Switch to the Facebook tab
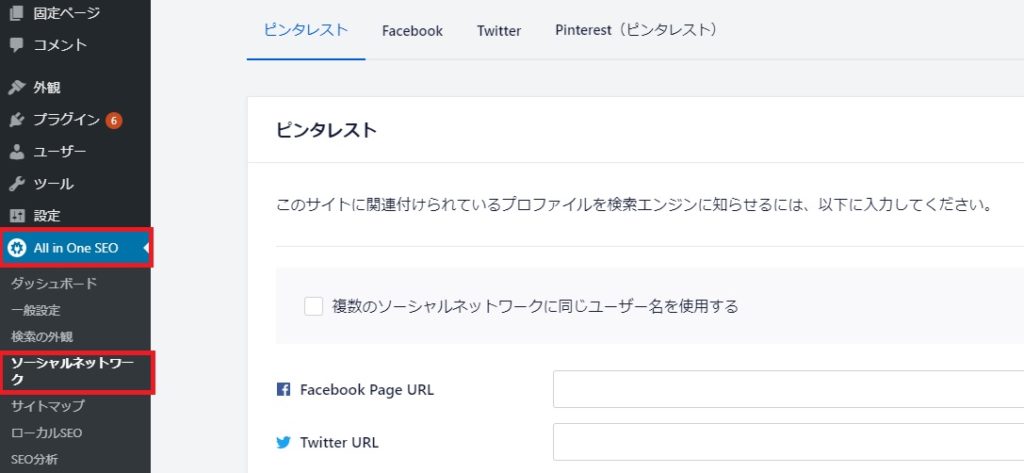 [412, 31]
